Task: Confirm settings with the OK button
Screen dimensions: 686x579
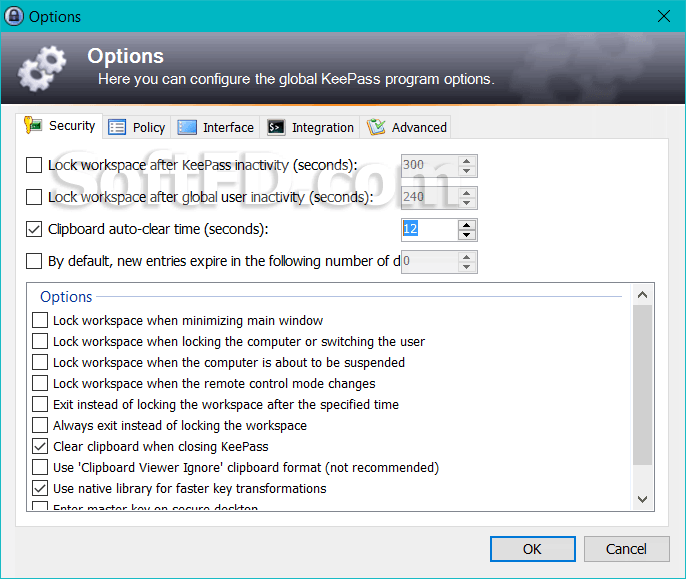Action: [532, 549]
